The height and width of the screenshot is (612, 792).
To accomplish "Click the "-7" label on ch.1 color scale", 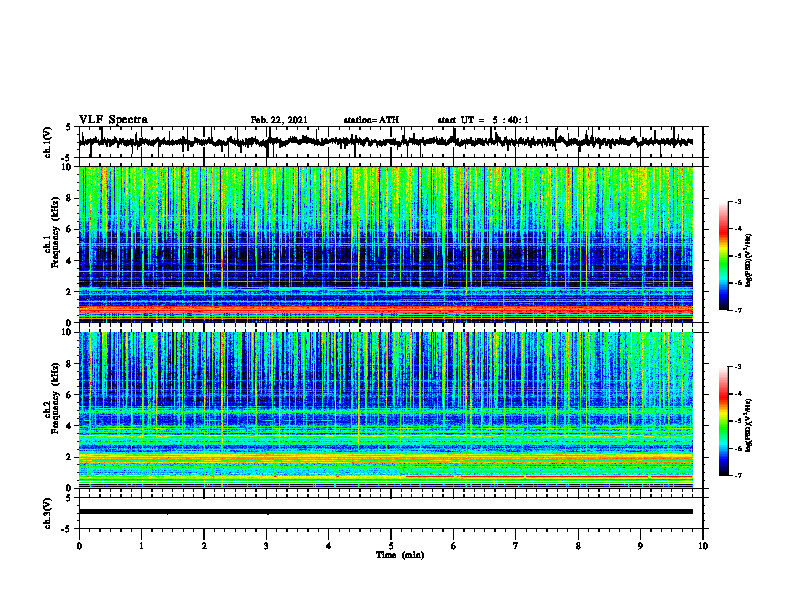I will click(737, 310).
